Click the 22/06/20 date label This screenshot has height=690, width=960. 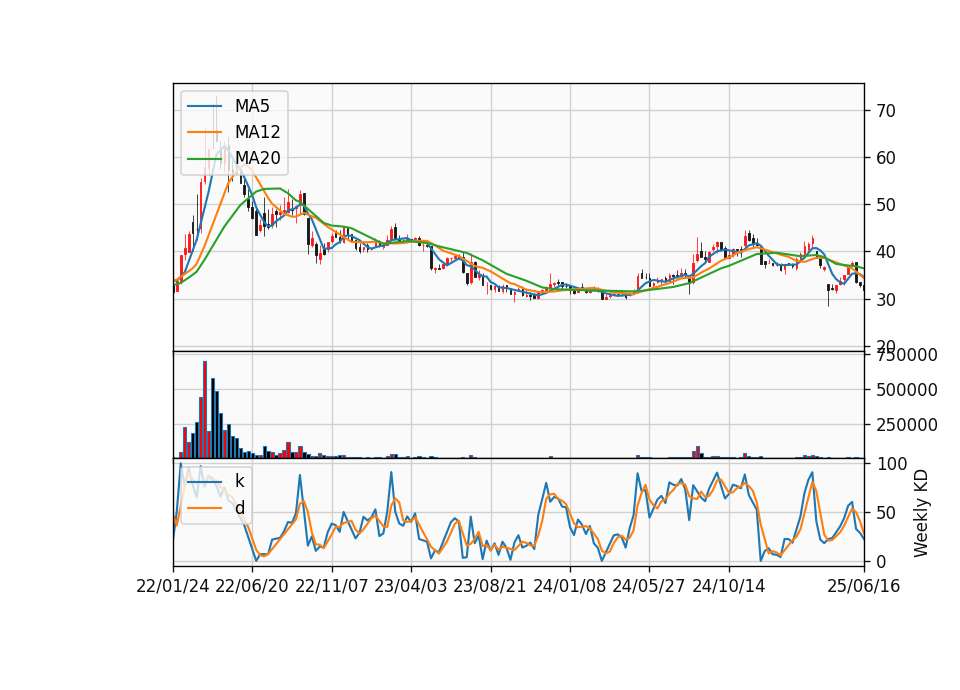(x=252, y=586)
